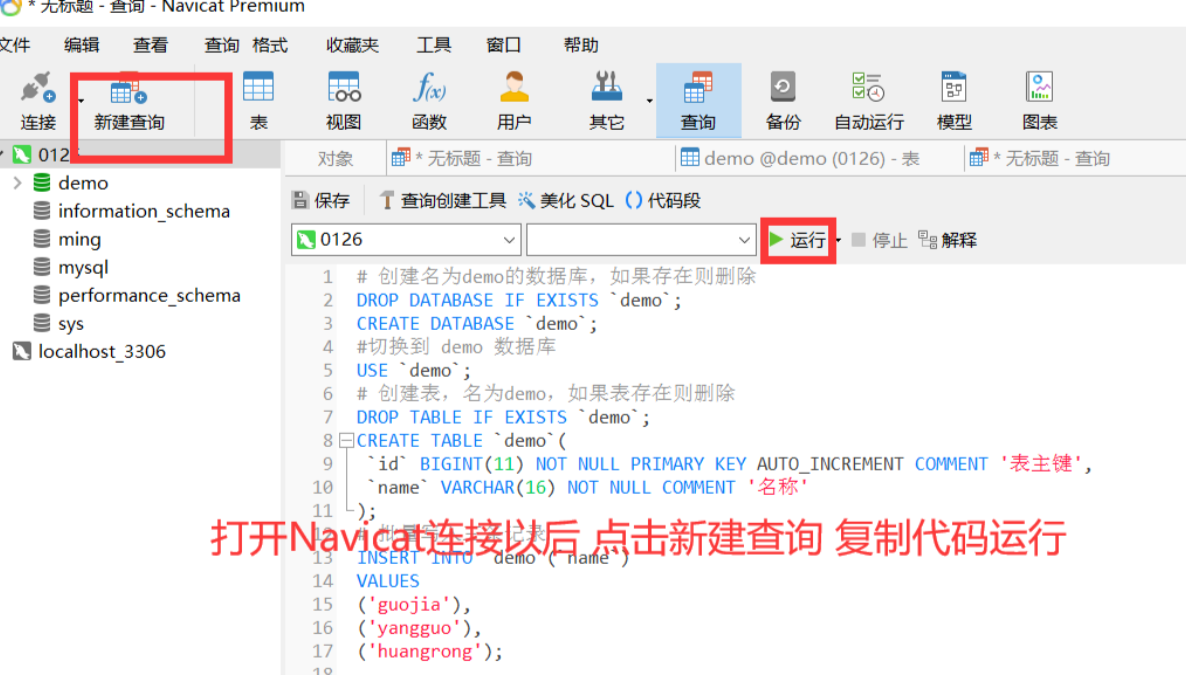
Task: Open the 函数 (Function) toolbar icon
Action: point(429,101)
